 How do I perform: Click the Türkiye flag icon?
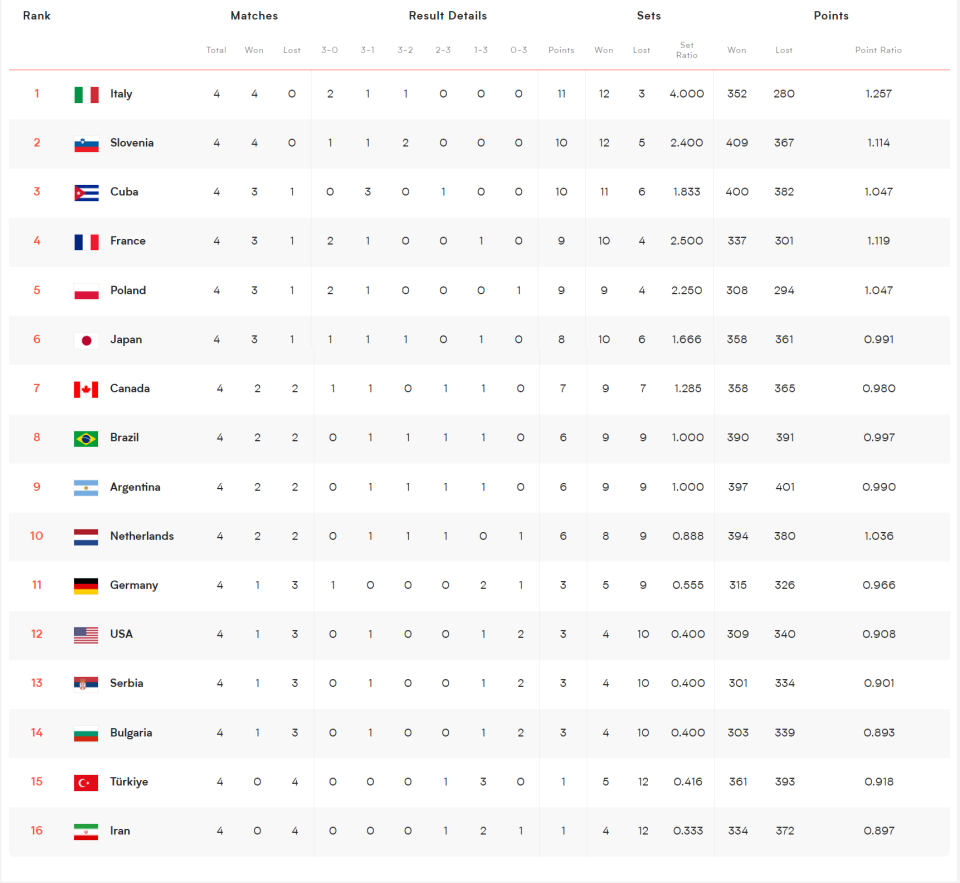86,783
